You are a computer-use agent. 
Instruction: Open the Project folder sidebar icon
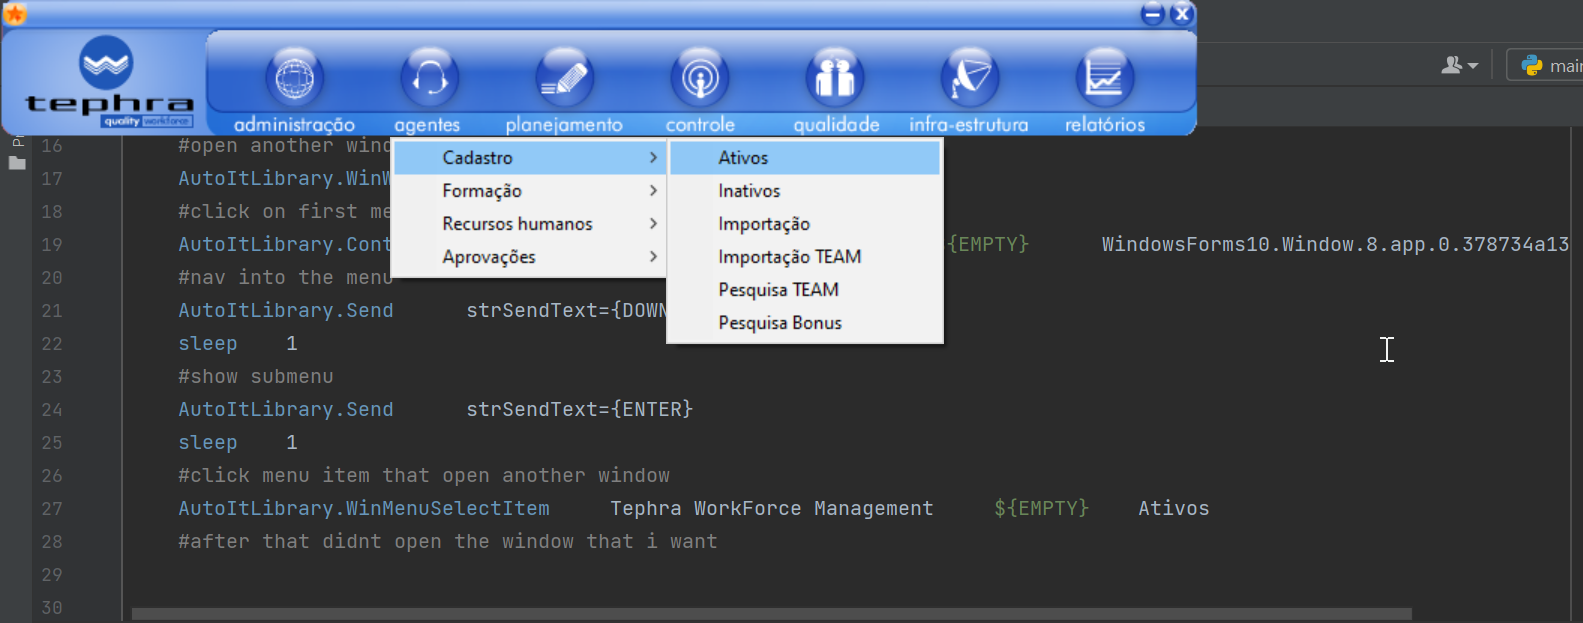pos(17,162)
